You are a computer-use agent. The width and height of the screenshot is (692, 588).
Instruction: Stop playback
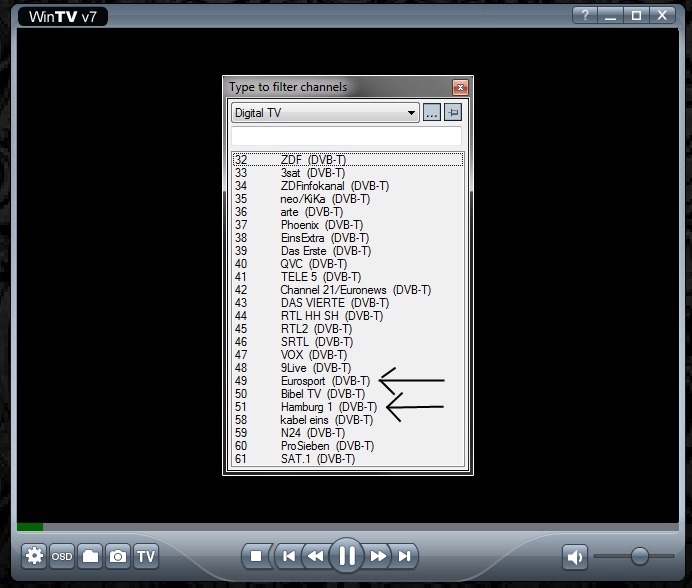[x=256, y=556]
